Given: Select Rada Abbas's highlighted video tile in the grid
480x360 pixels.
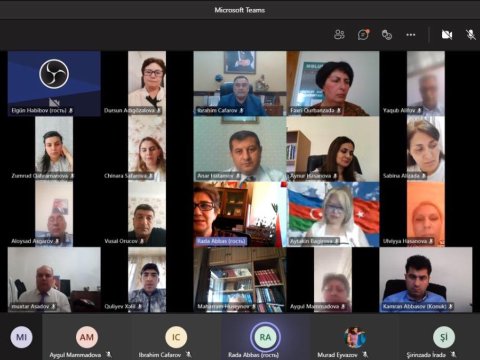Looking at the screenshot, I should pyautogui.click(x=240, y=214).
